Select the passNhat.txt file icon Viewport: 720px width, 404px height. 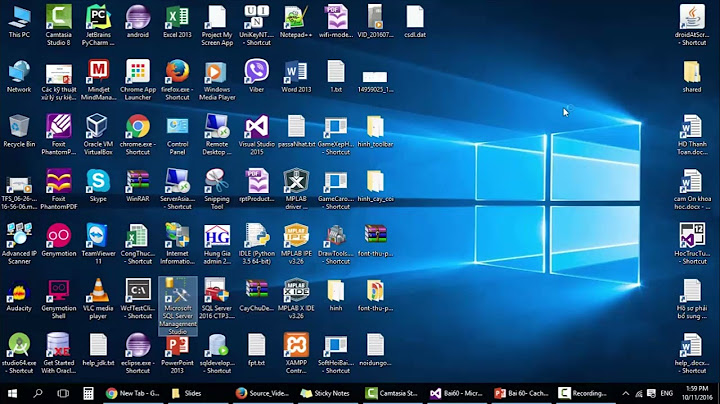point(296,130)
